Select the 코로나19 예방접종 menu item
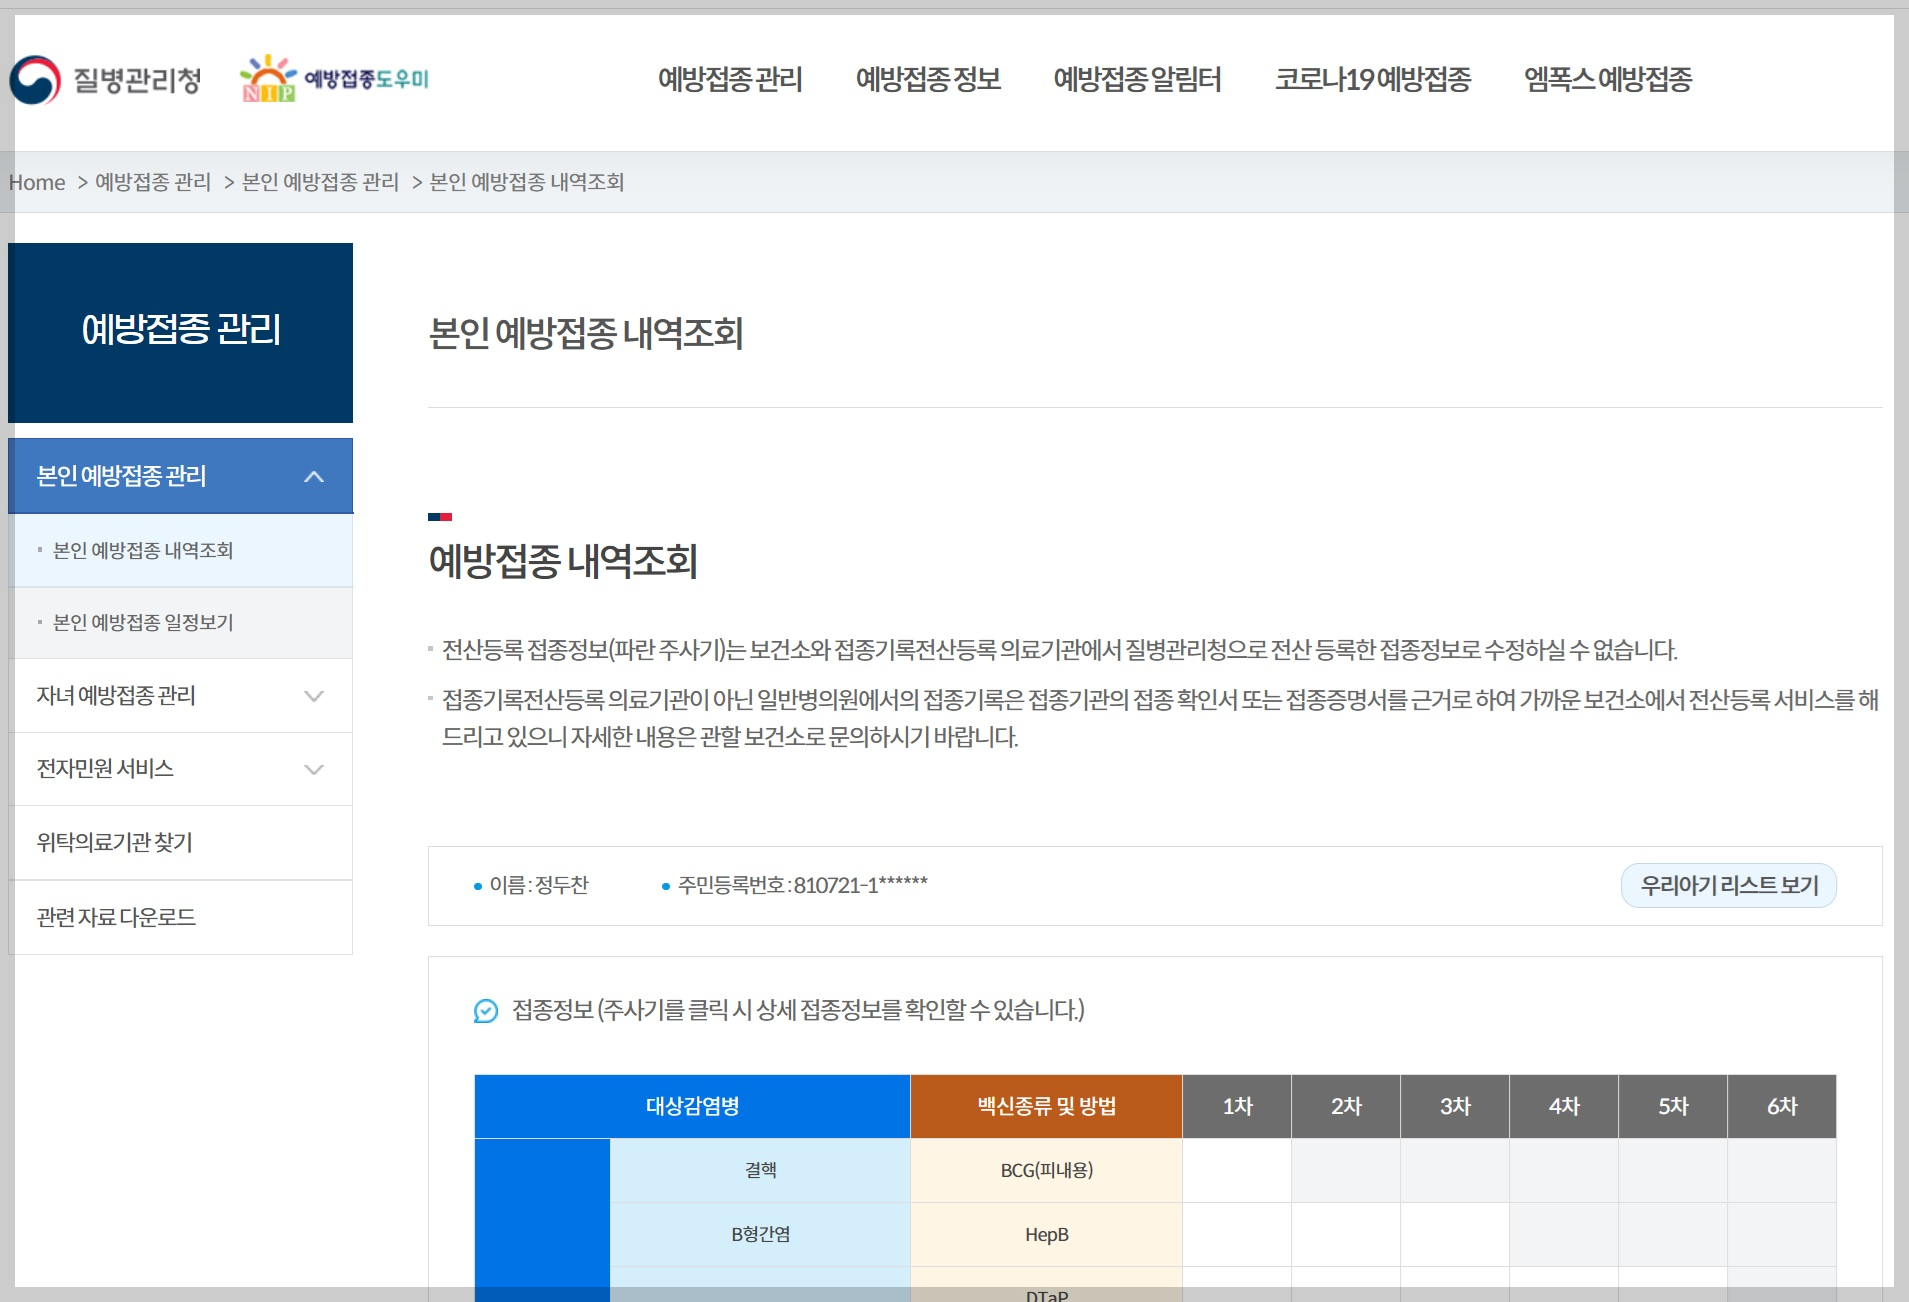Viewport: 1909px width, 1302px height. click(1374, 80)
